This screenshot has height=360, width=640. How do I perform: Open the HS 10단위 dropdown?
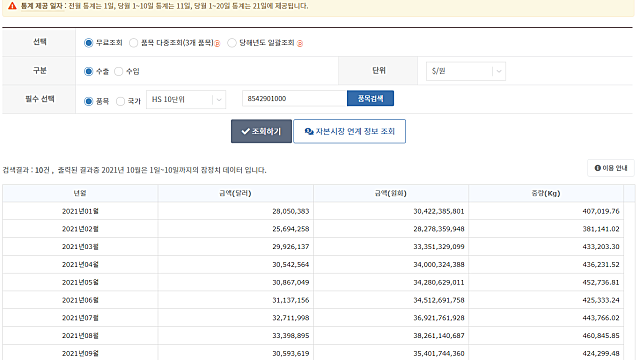click(186, 100)
